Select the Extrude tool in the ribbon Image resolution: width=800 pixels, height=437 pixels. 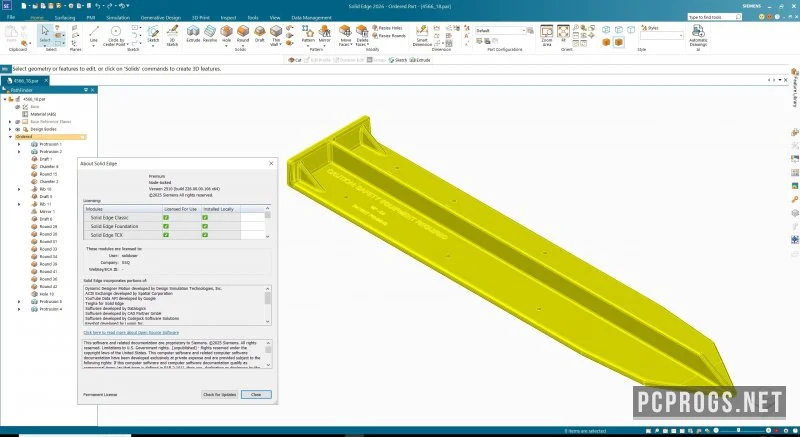point(193,34)
